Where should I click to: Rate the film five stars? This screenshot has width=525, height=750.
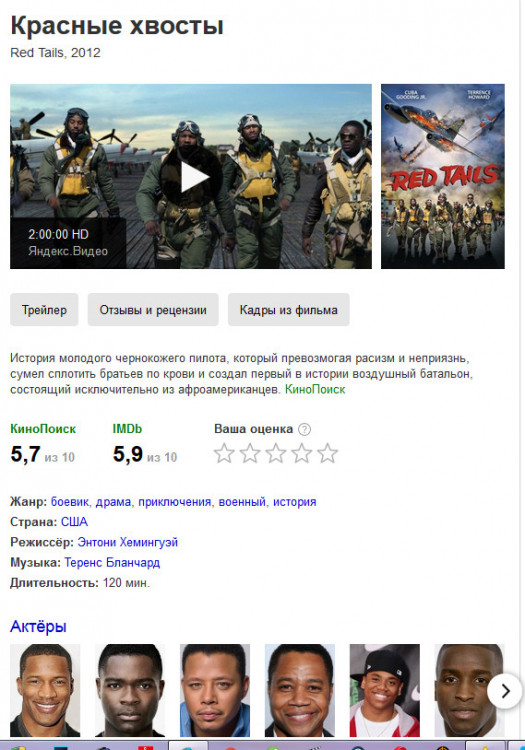tap(328, 453)
